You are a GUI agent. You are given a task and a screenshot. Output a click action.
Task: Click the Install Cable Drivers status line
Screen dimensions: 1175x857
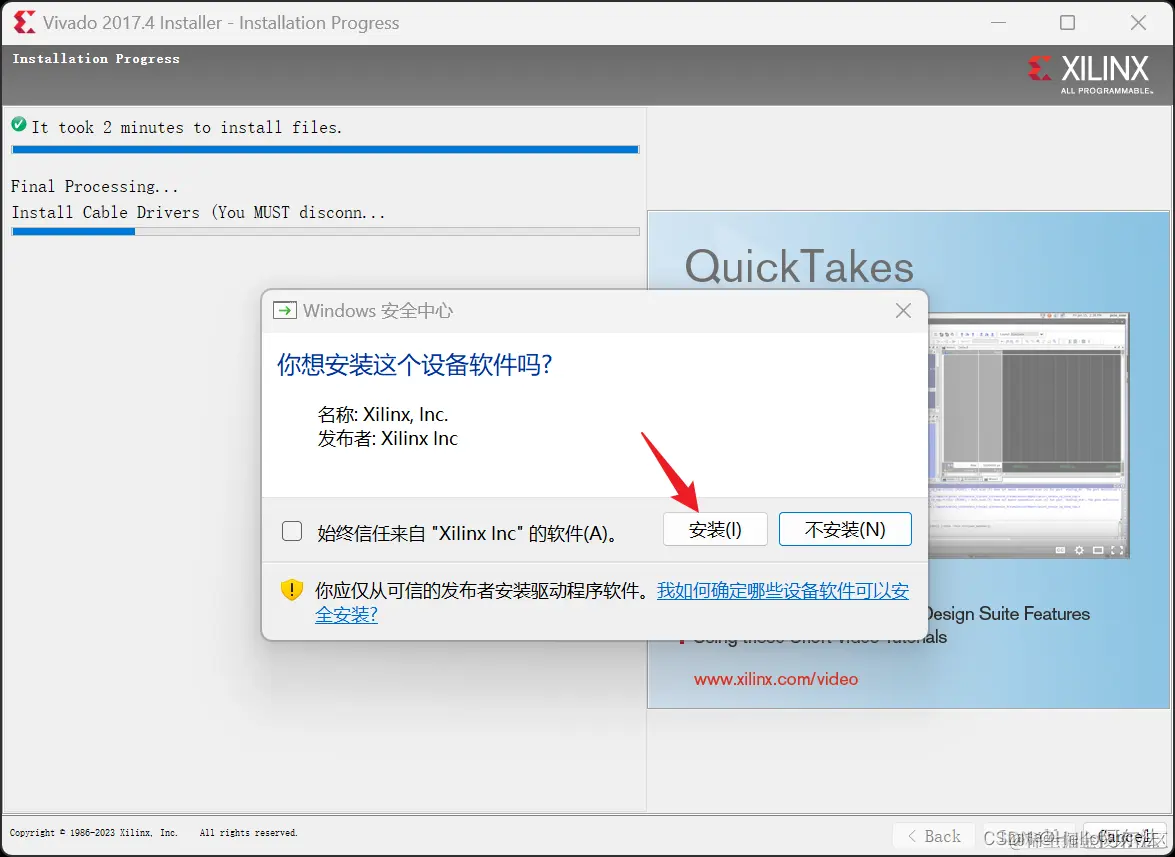(199, 213)
